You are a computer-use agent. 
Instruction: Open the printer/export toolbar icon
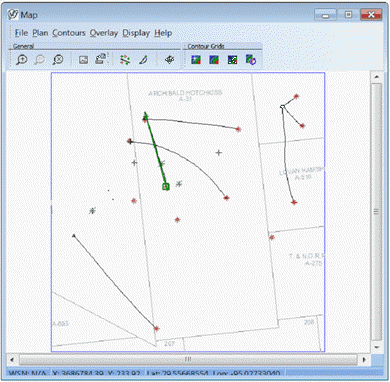tap(101, 59)
